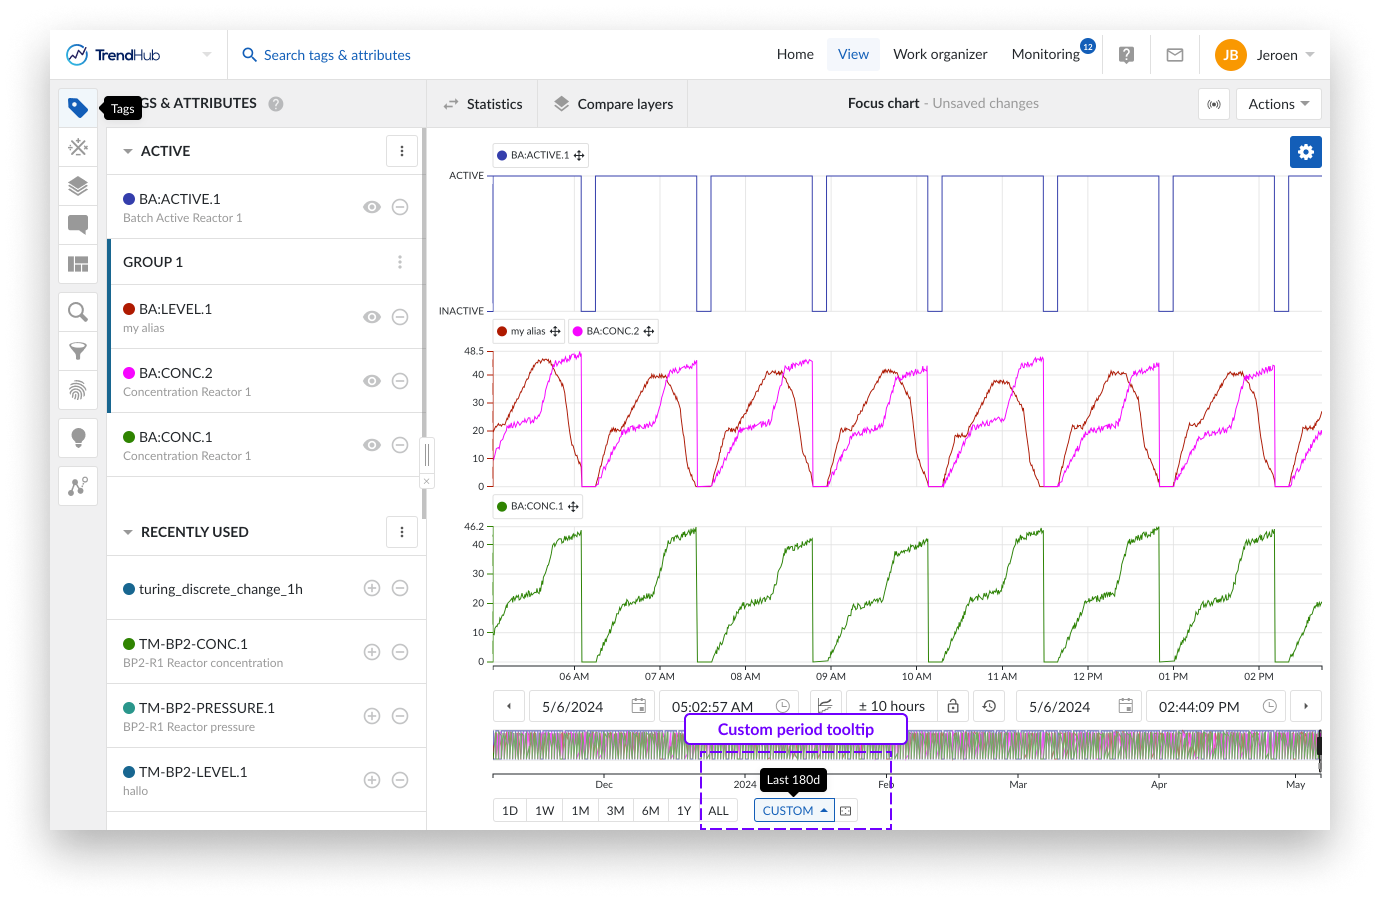Toggle visibility of BA:LEVEL.1 tag
This screenshot has height=900, width=1380.
pyautogui.click(x=372, y=317)
